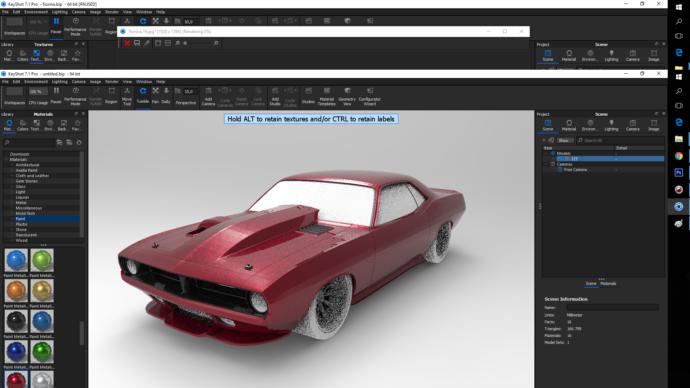Open the Material tab in front project panel
The height and width of the screenshot is (388, 690).
[x=569, y=125]
